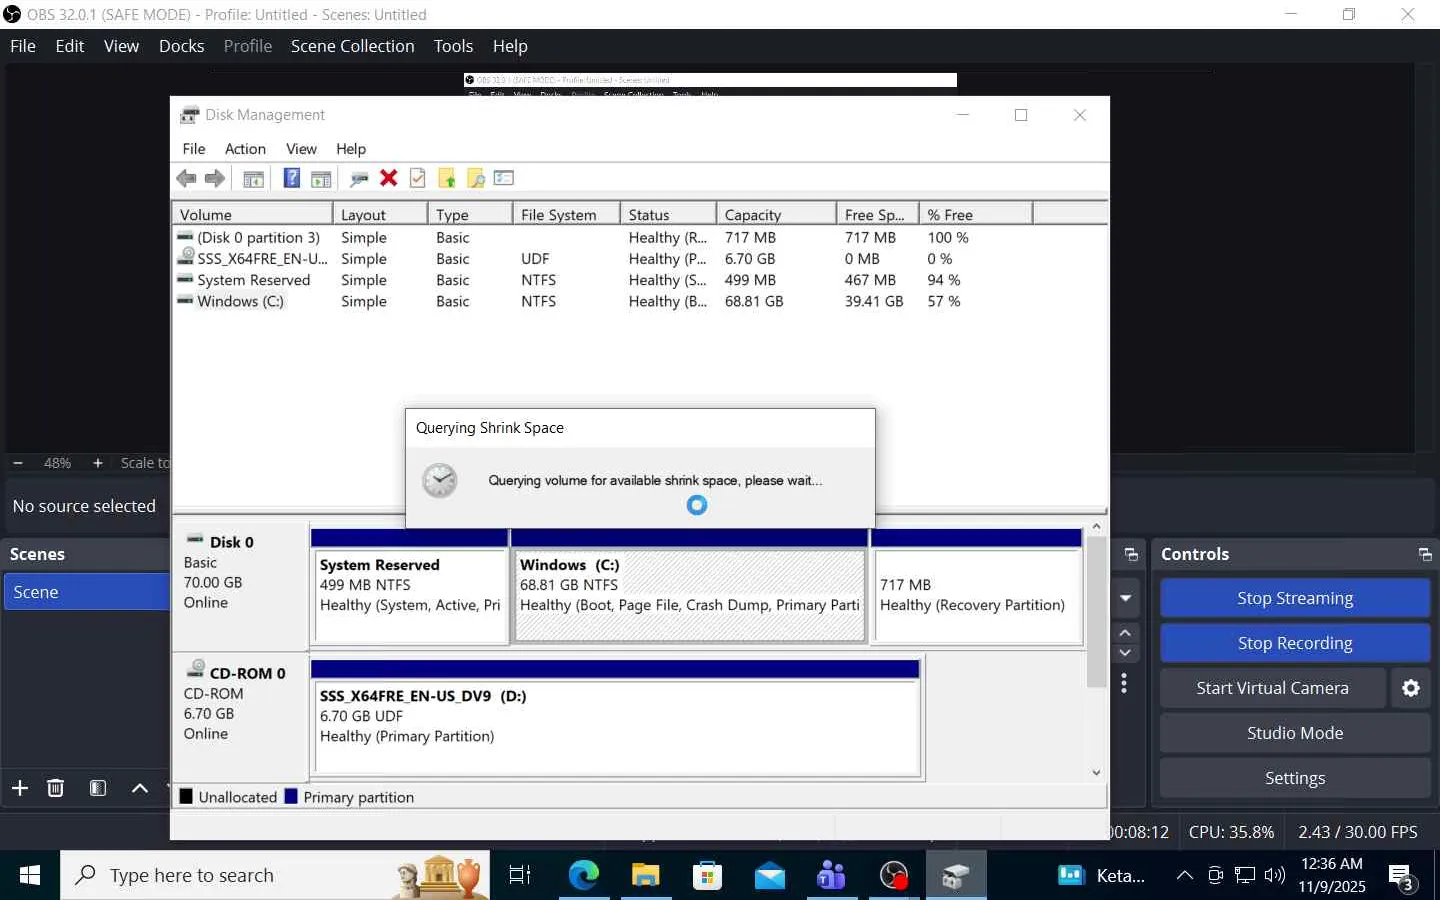Click the Properties checkmark-sheet toolbar icon

[418, 178]
